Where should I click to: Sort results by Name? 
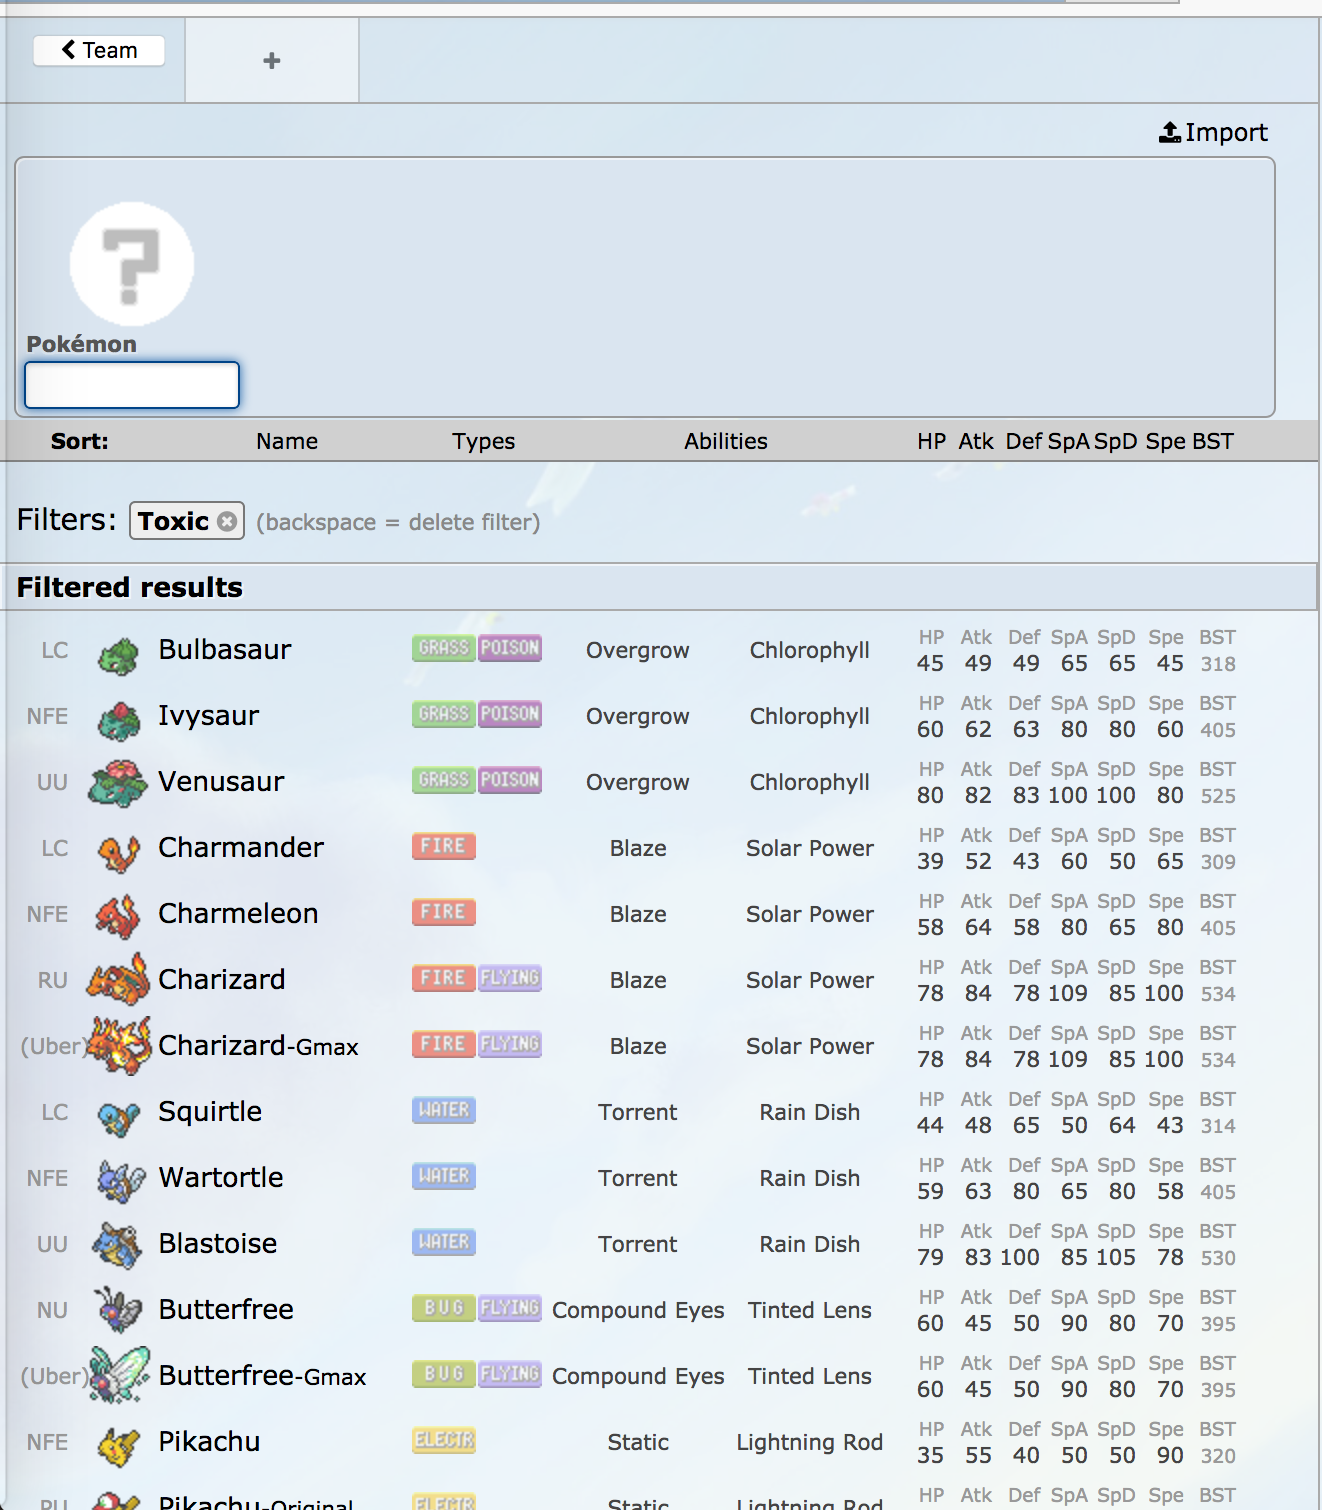tap(286, 441)
